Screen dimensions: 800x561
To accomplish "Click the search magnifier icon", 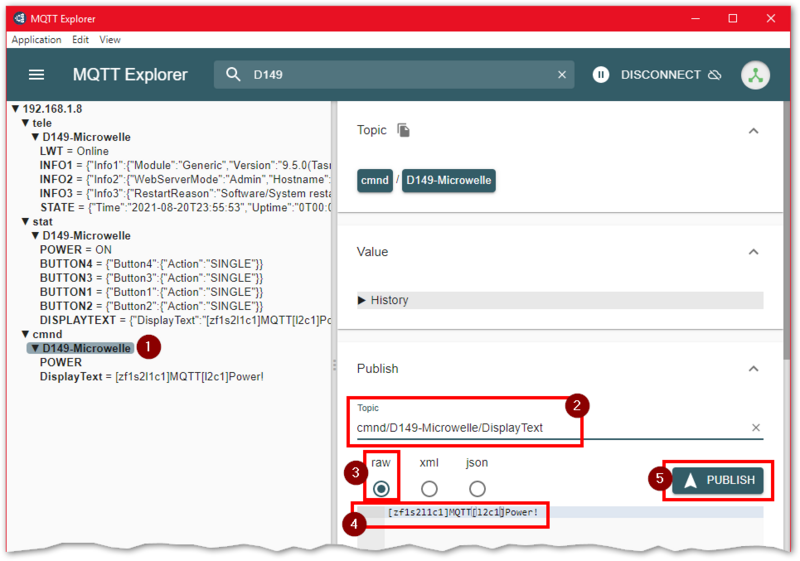I will click(x=234, y=75).
